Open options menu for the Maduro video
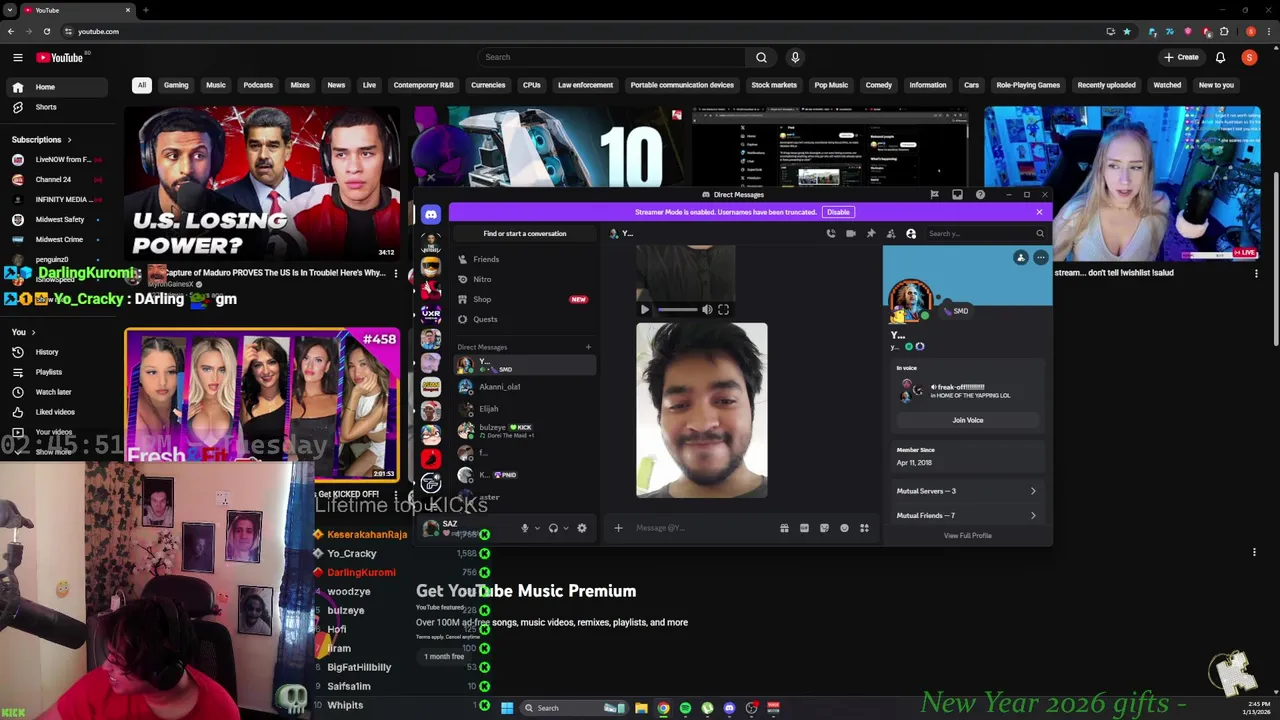Image resolution: width=1280 pixels, height=720 pixels. click(396, 273)
